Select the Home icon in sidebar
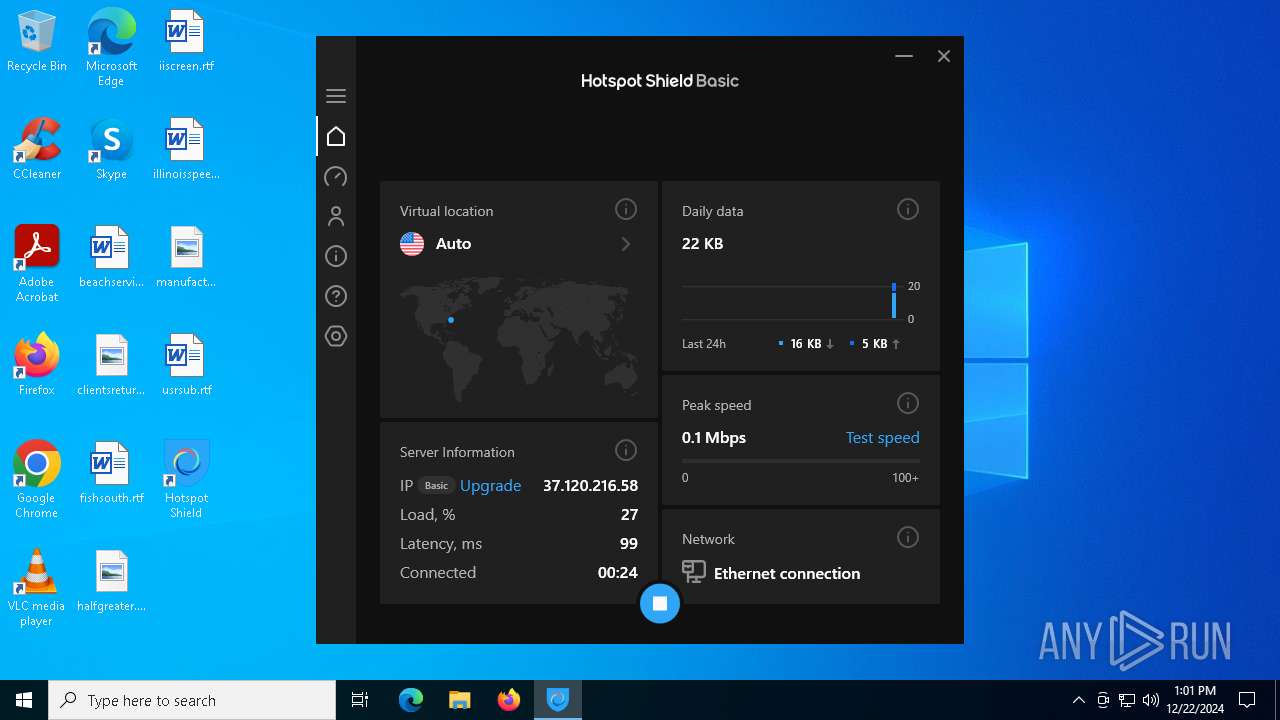This screenshot has width=1280, height=720. click(x=336, y=136)
